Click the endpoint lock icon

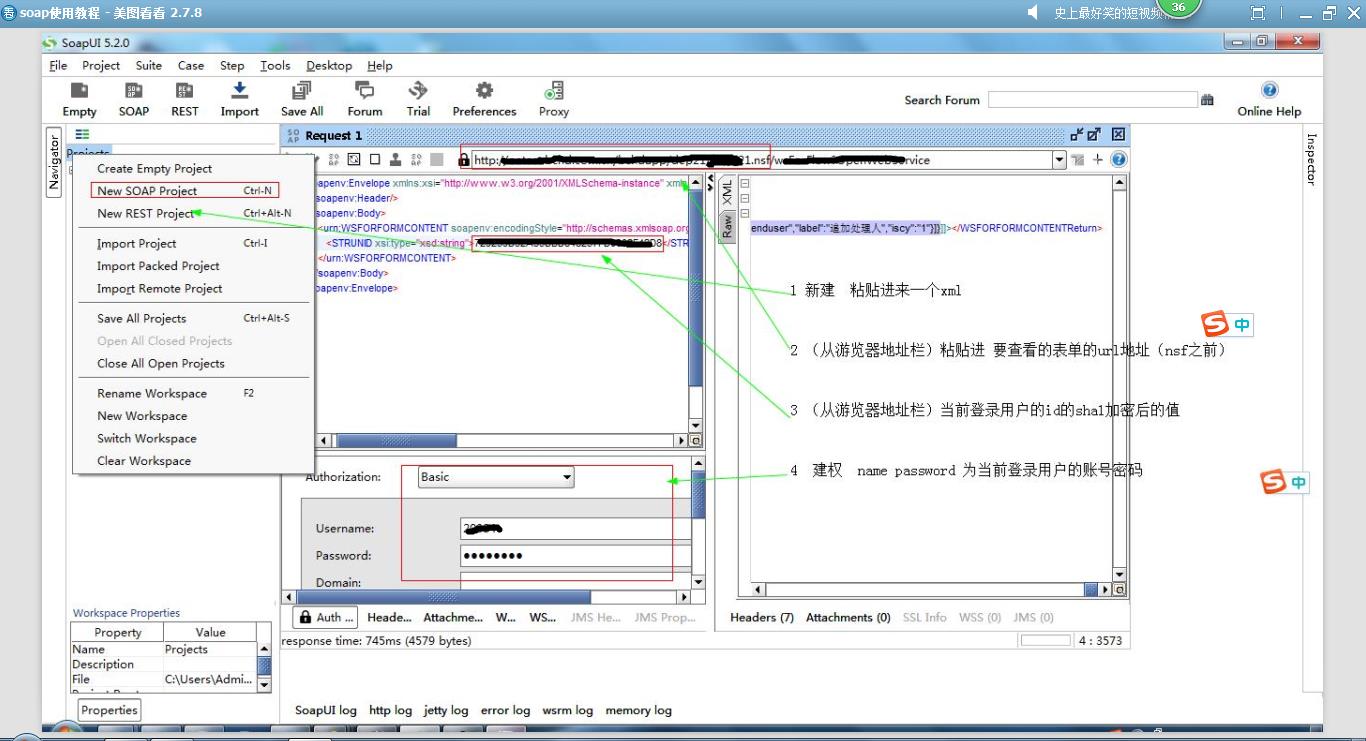464,160
